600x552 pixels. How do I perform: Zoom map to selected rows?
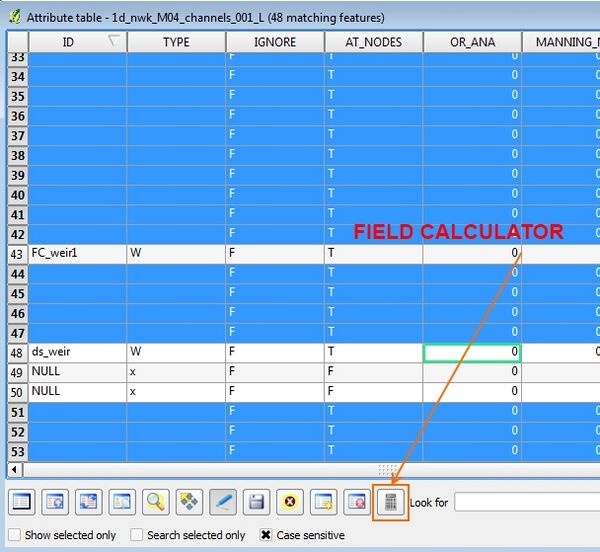click(x=156, y=502)
